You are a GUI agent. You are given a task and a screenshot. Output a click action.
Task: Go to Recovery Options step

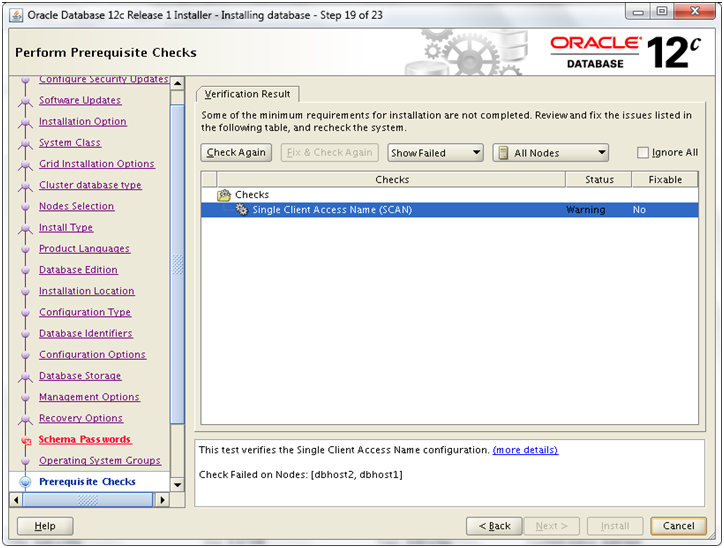click(x=81, y=419)
